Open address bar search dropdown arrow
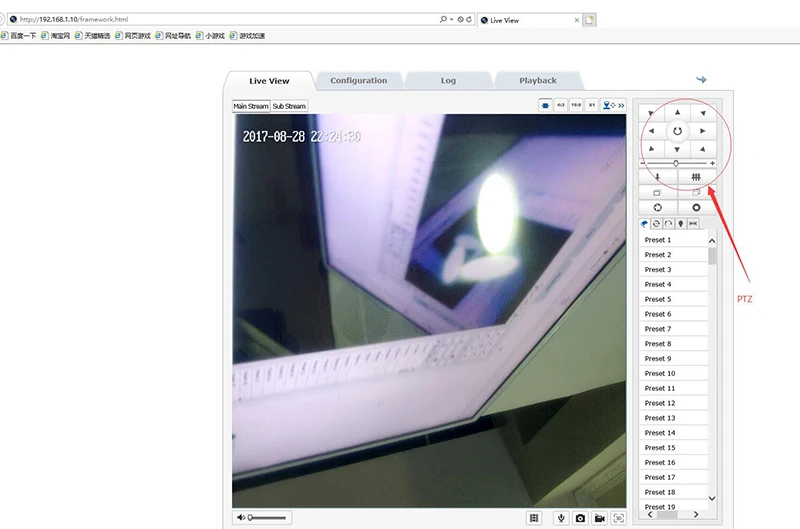The height and width of the screenshot is (529, 800). [x=452, y=19]
